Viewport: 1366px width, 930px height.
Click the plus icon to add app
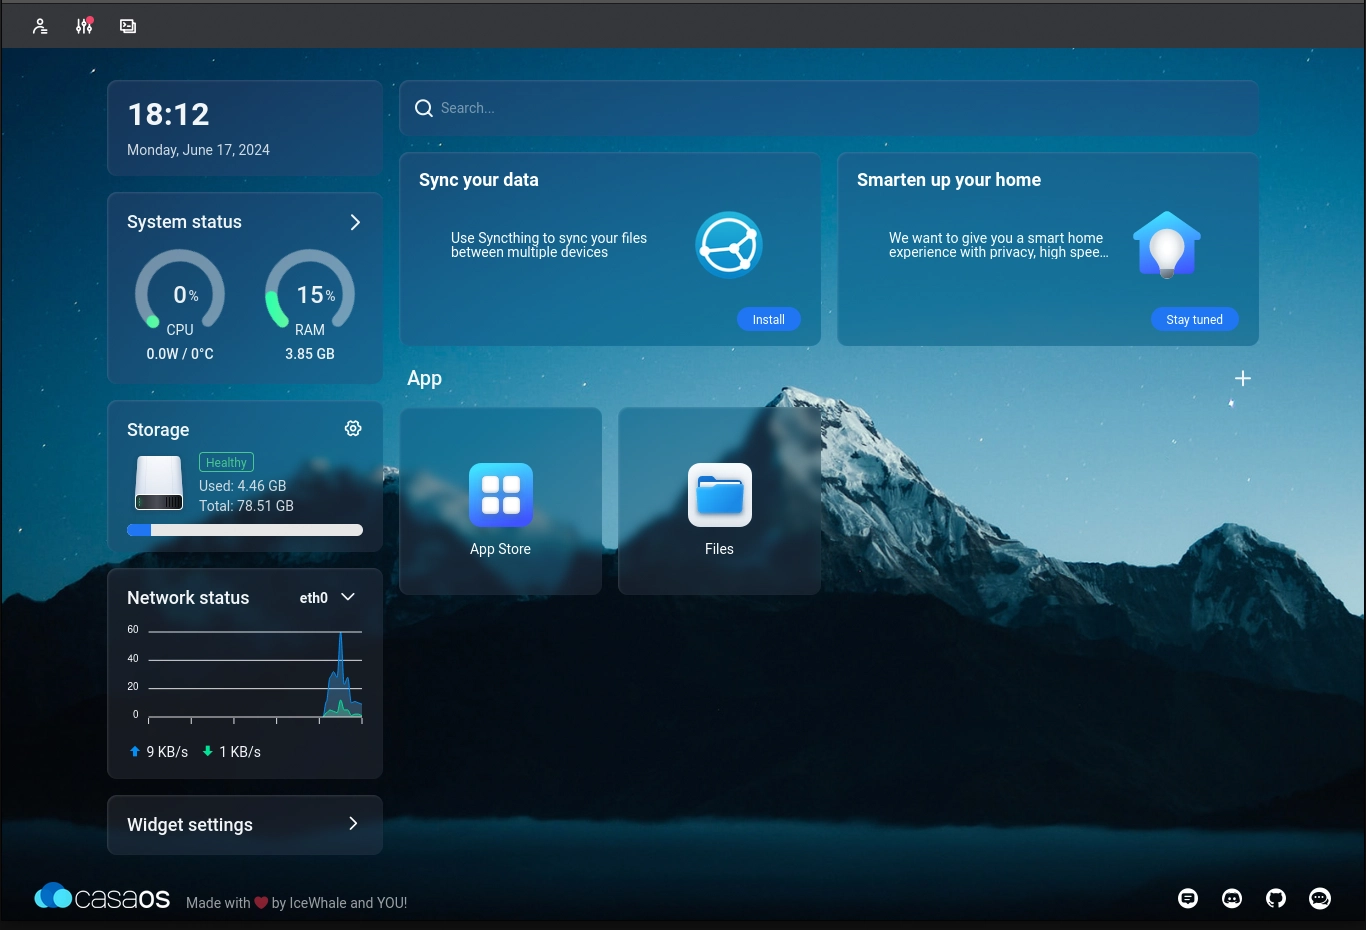[x=1243, y=378]
